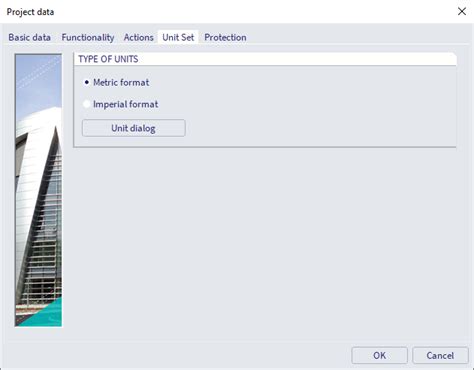
Task: Switch to the Basic data tab
Action: pyautogui.click(x=29, y=37)
